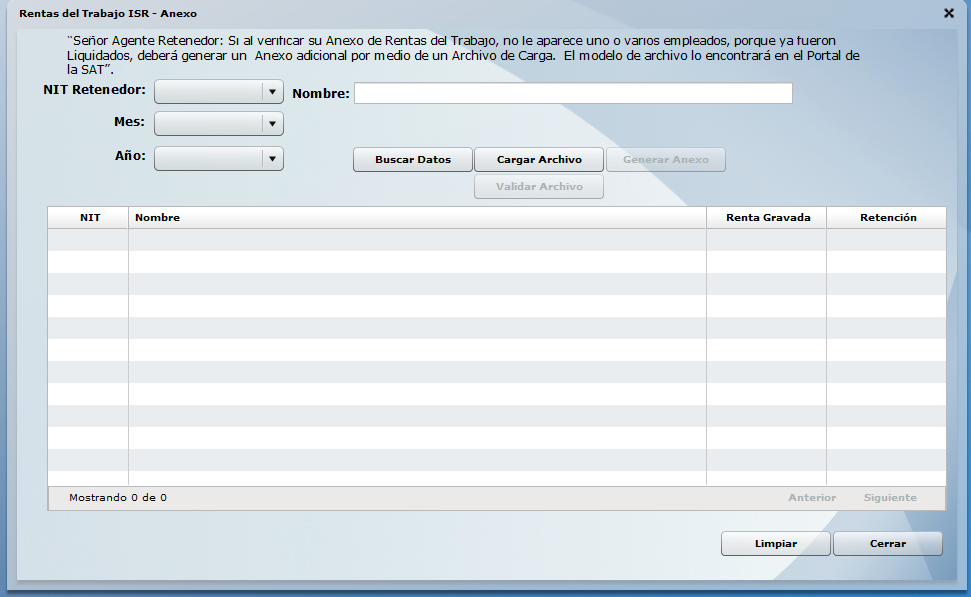Go to next page with Siguiente
Viewport: 971px width, 597px height.
[x=889, y=498]
